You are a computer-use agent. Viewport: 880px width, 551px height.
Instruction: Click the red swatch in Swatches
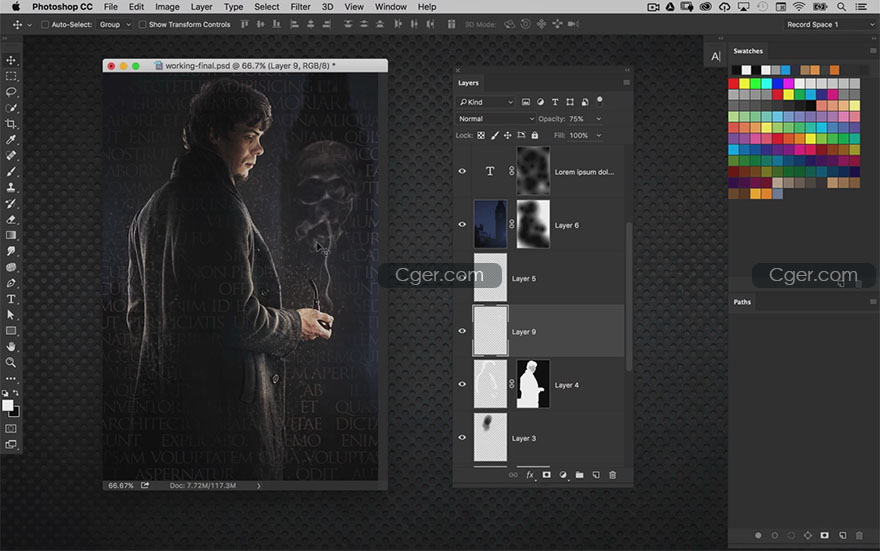pyautogui.click(x=734, y=84)
